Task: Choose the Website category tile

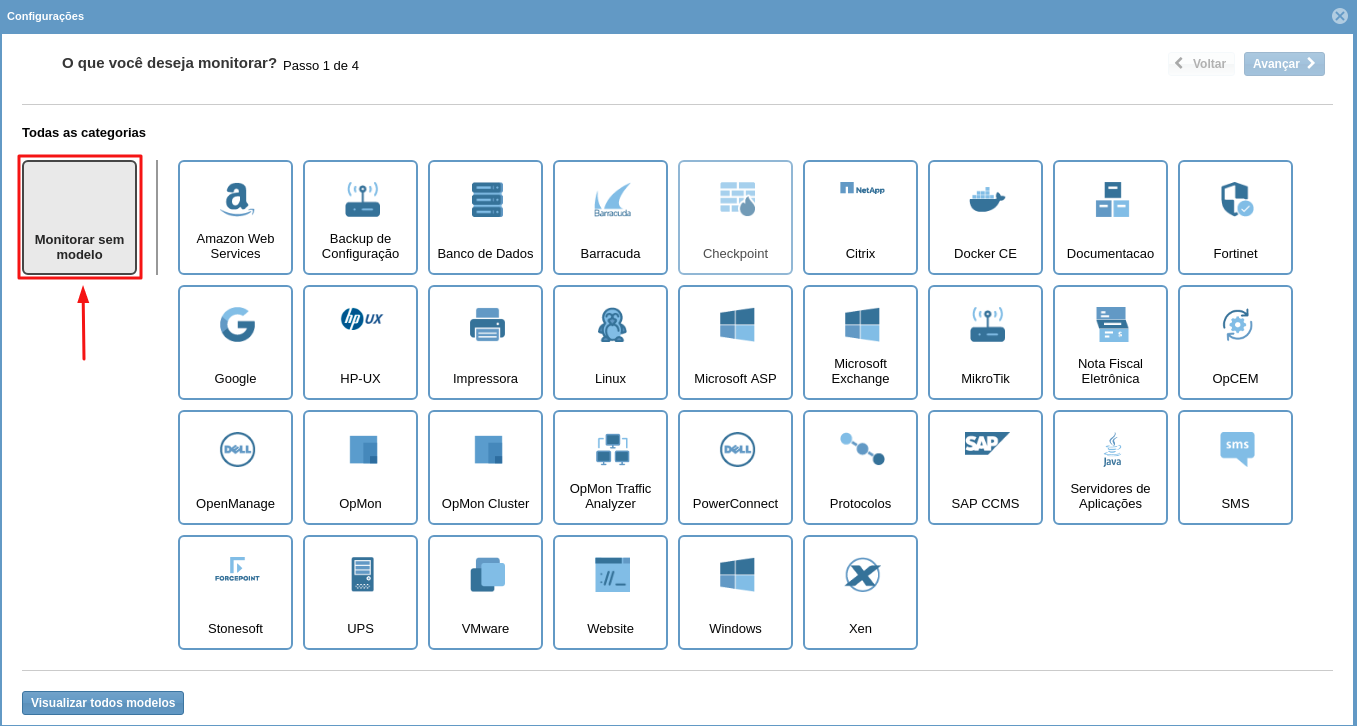Action: pos(610,592)
